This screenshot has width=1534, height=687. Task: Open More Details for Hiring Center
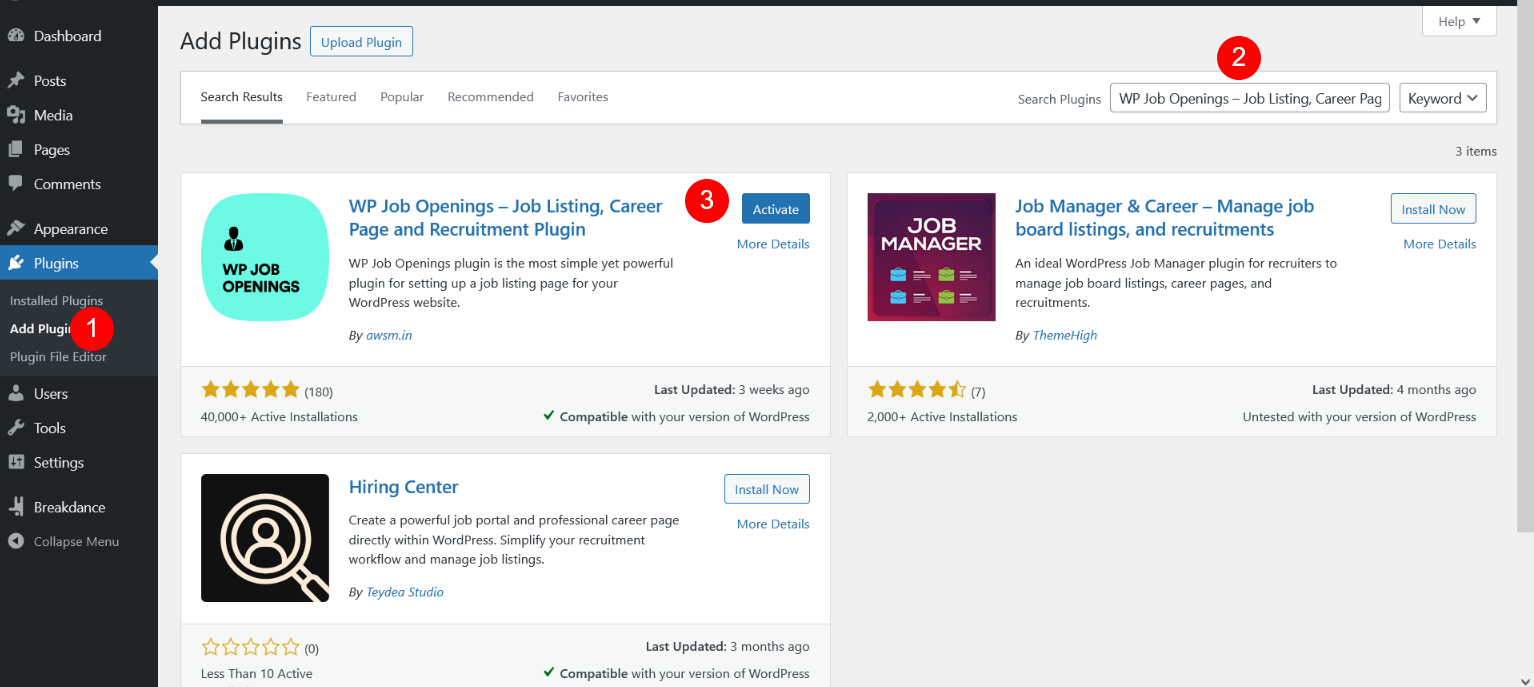coord(773,524)
